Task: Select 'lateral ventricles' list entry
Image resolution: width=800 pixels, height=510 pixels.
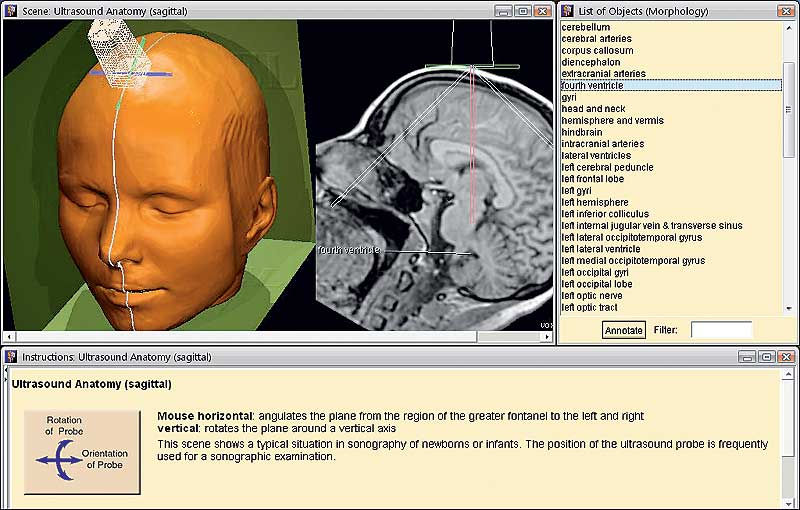Action: click(x=596, y=156)
